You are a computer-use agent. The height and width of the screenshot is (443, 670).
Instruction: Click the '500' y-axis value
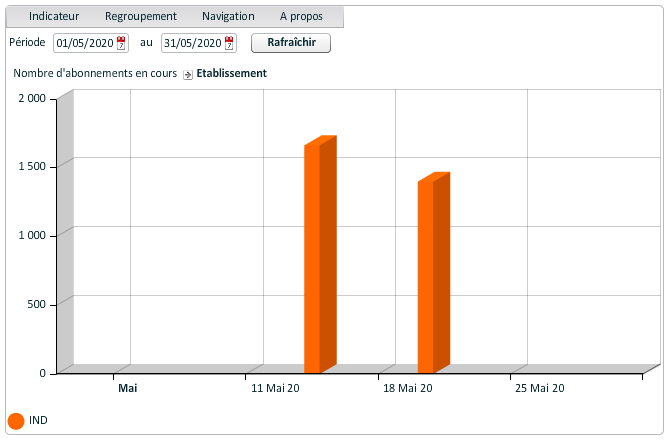pos(36,304)
